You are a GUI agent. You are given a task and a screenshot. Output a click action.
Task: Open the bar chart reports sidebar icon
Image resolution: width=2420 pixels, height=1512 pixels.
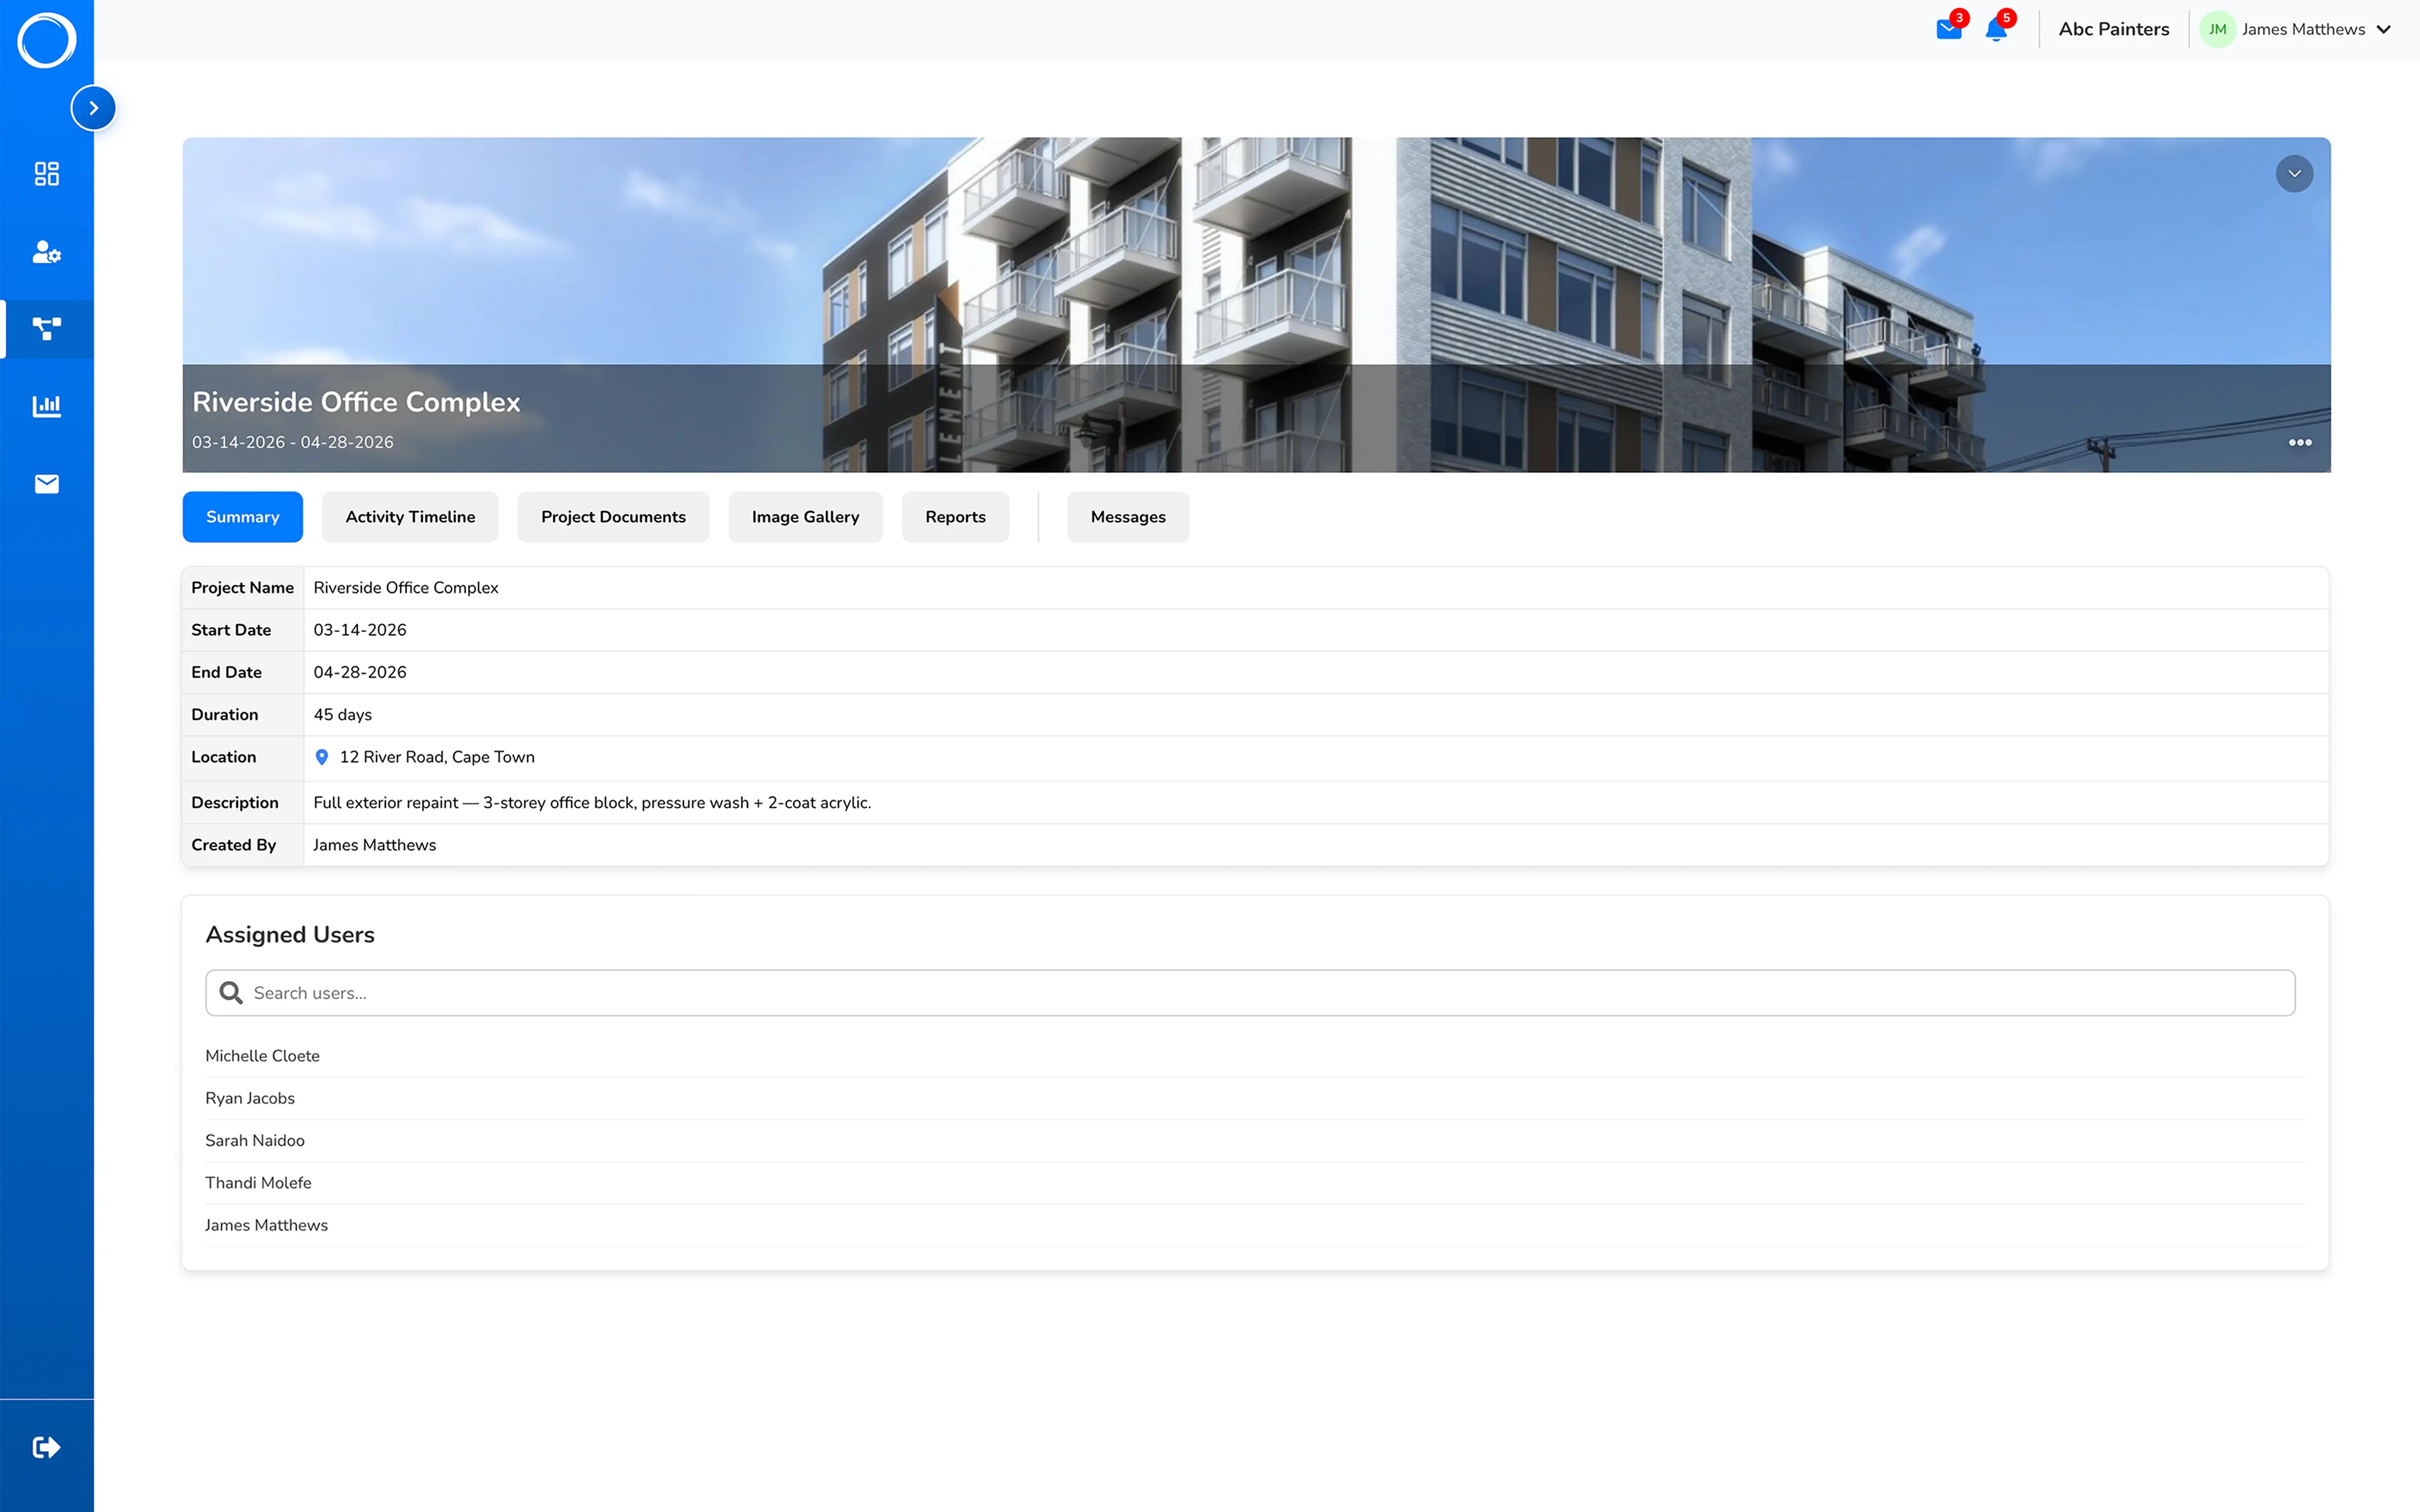coord(47,406)
